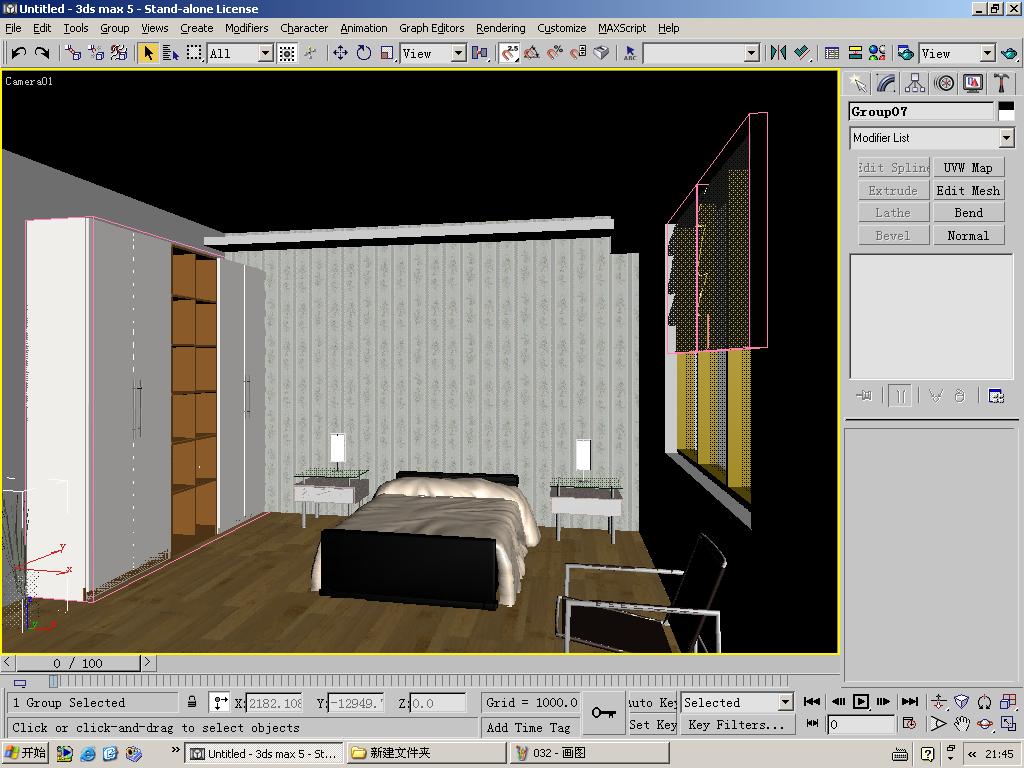Switch to the Create command panel tab
Screen dimensions: 1024x768
click(857, 84)
